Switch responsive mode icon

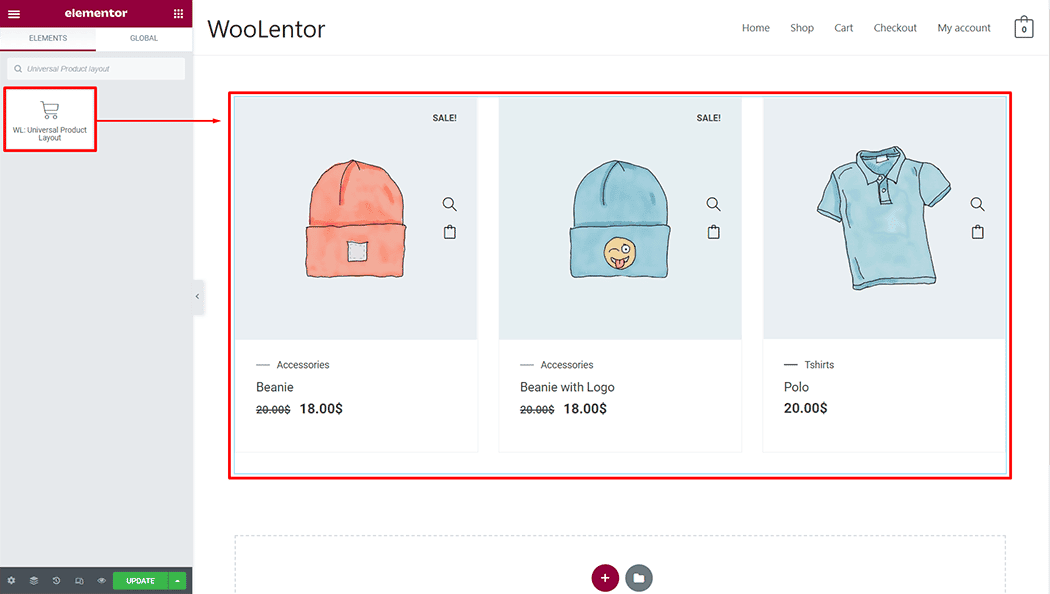79,581
